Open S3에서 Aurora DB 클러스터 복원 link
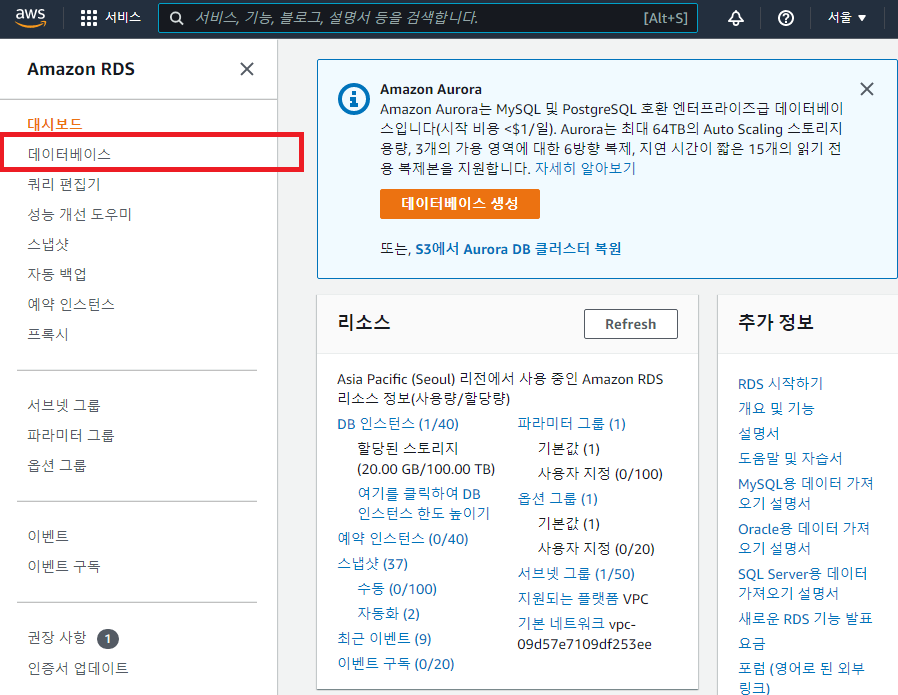The width and height of the screenshot is (898, 695). point(518,249)
